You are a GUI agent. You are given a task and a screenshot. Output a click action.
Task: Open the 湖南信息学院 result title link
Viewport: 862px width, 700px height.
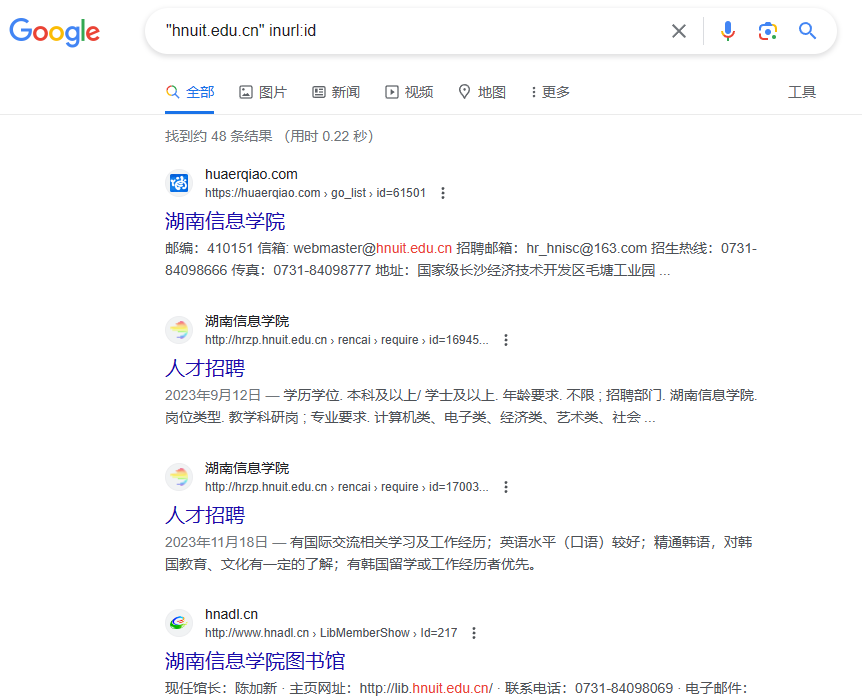(x=225, y=221)
